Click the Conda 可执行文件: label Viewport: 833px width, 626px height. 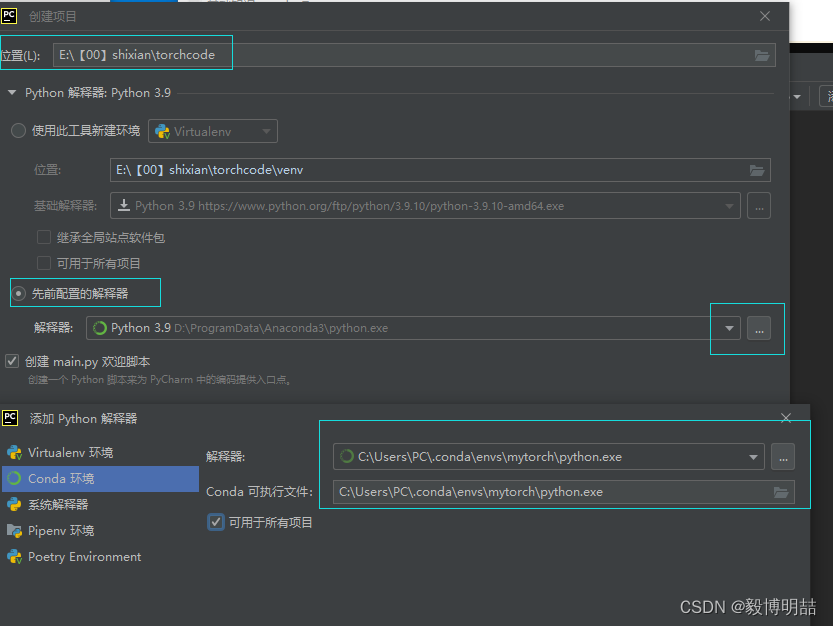click(259, 492)
